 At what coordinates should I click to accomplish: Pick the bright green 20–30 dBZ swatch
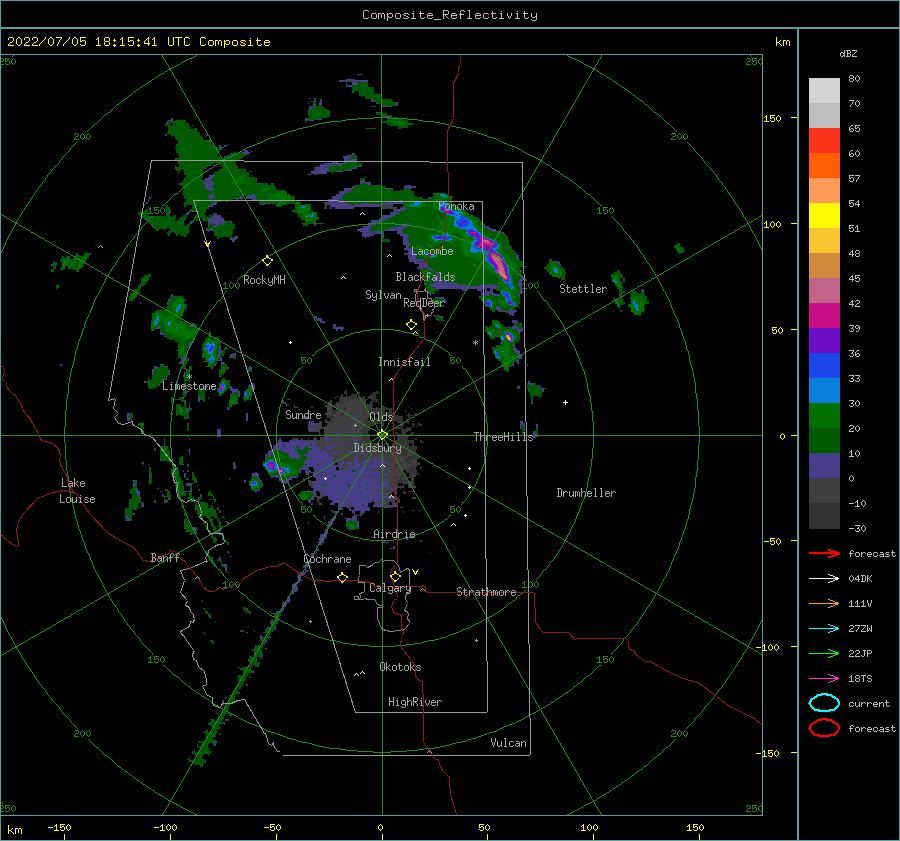[x=824, y=415]
